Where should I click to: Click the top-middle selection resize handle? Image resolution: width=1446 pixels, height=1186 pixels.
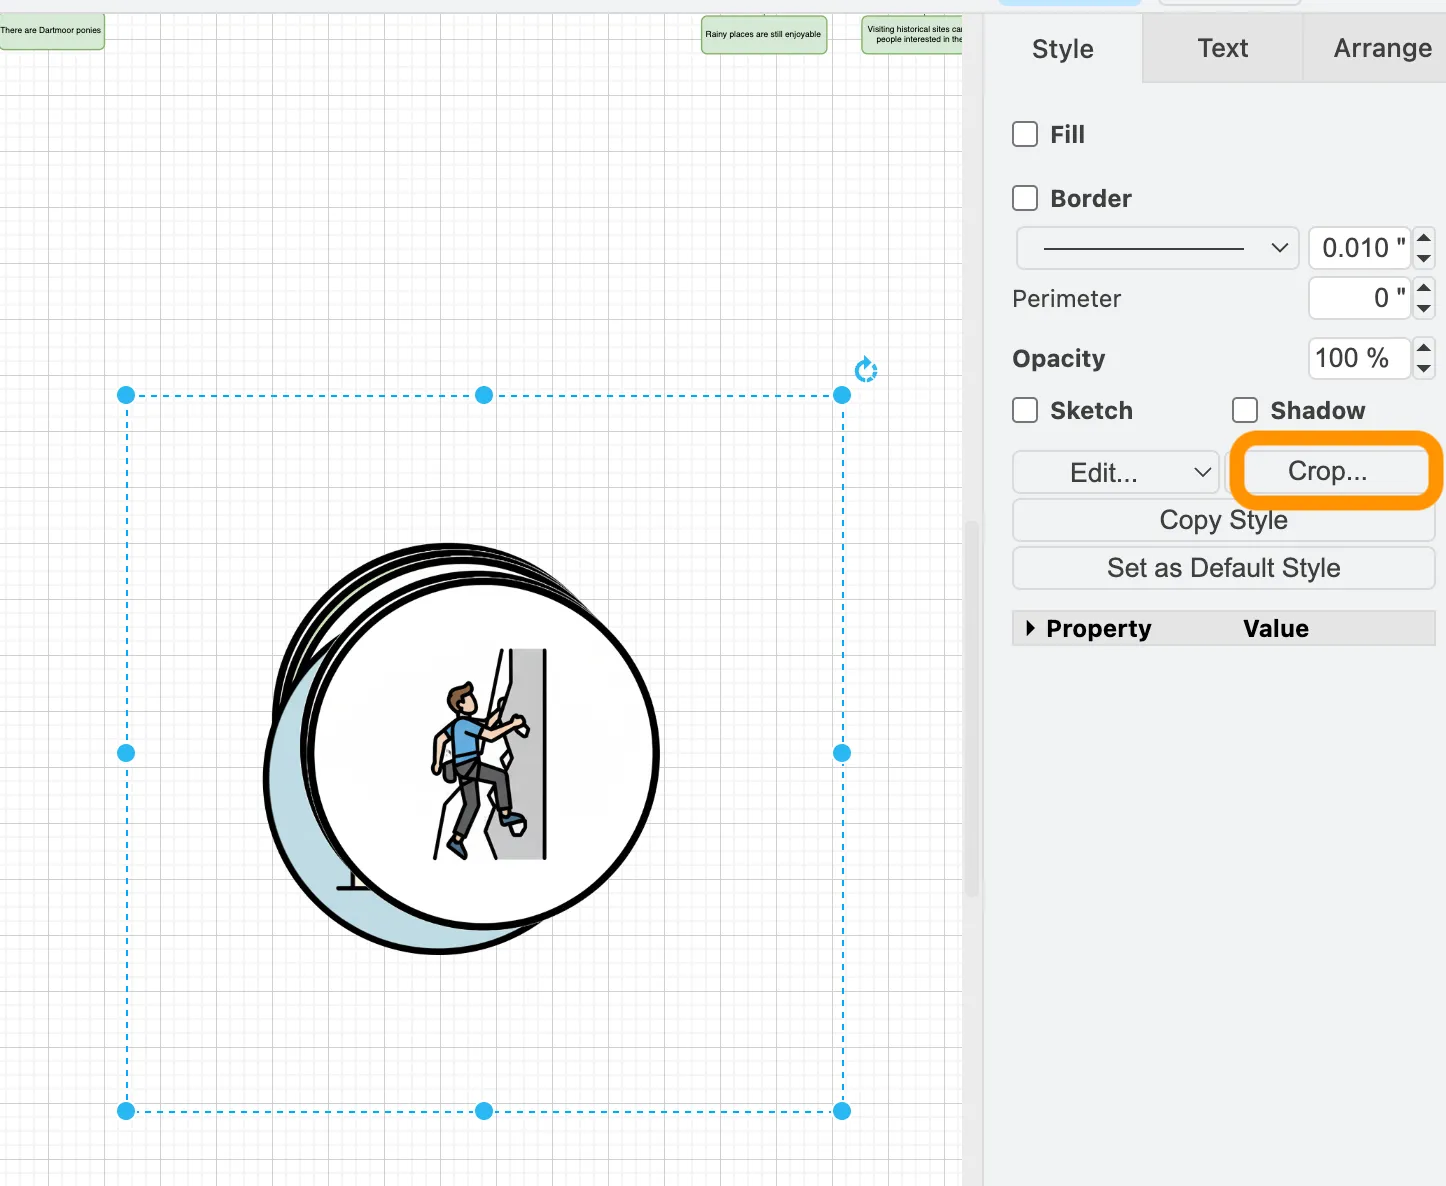484,395
